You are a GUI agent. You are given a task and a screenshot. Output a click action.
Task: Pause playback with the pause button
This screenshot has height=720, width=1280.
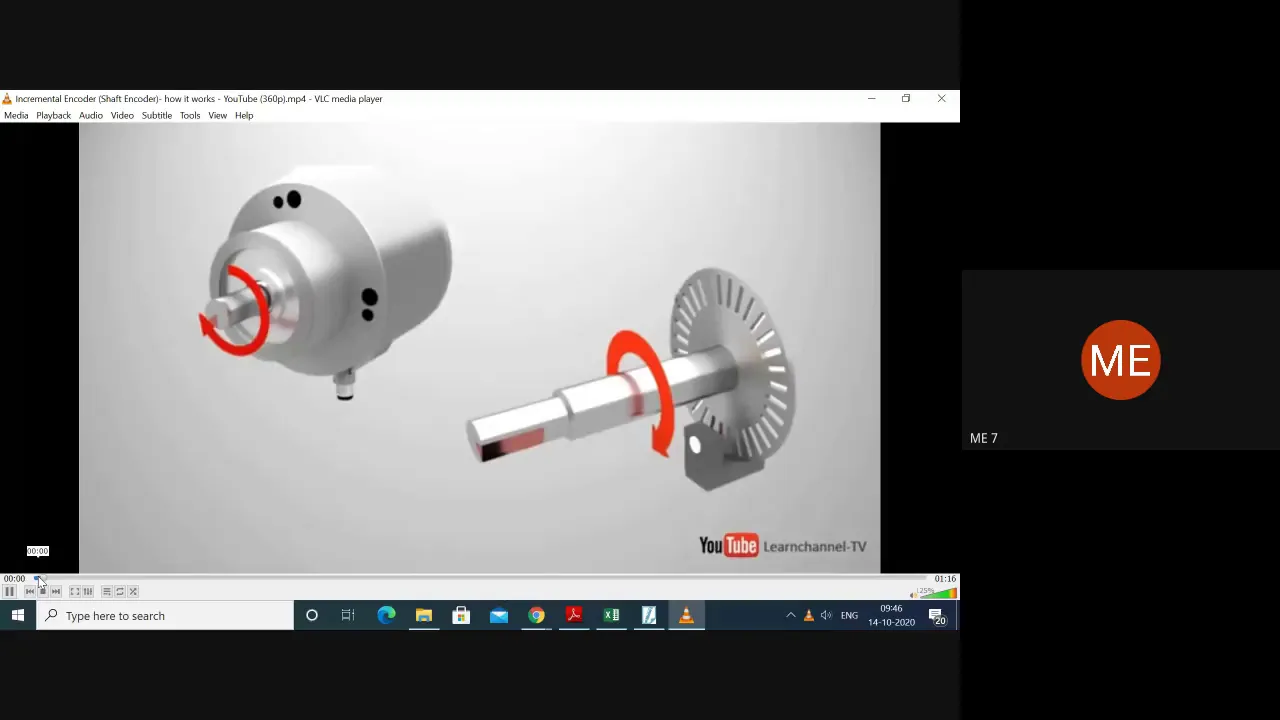(9, 591)
